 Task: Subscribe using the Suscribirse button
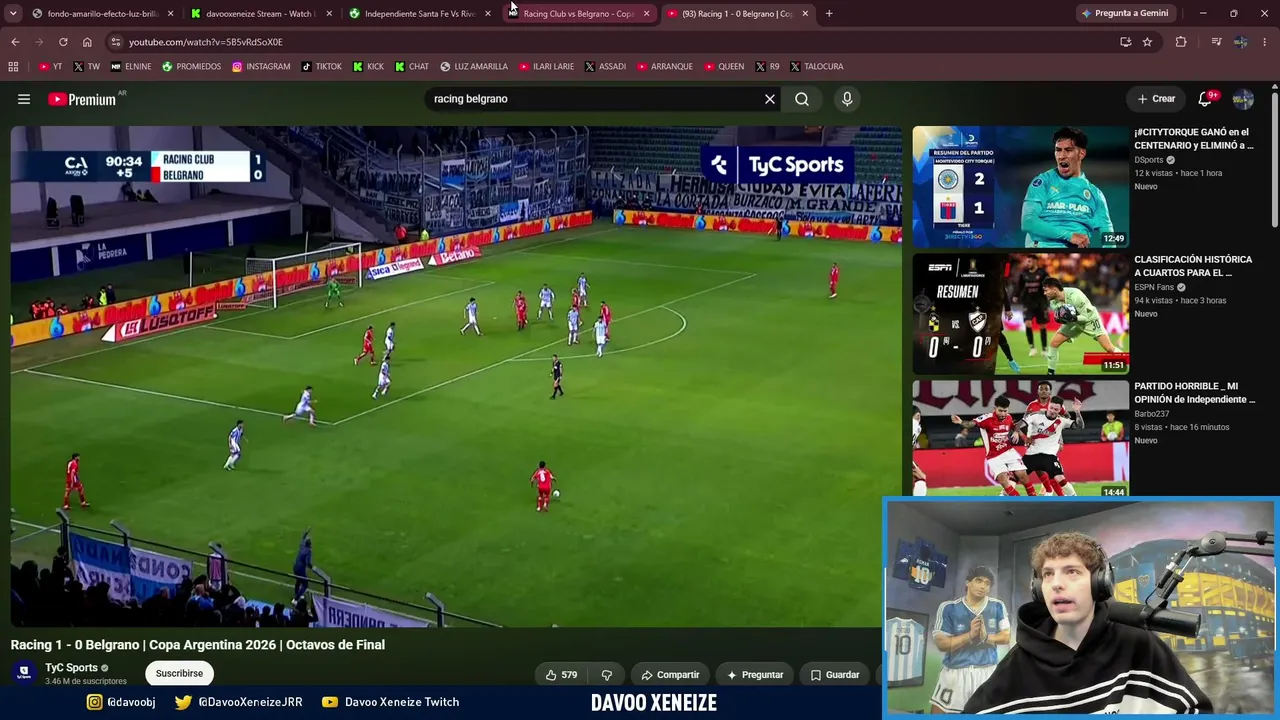pos(179,674)
